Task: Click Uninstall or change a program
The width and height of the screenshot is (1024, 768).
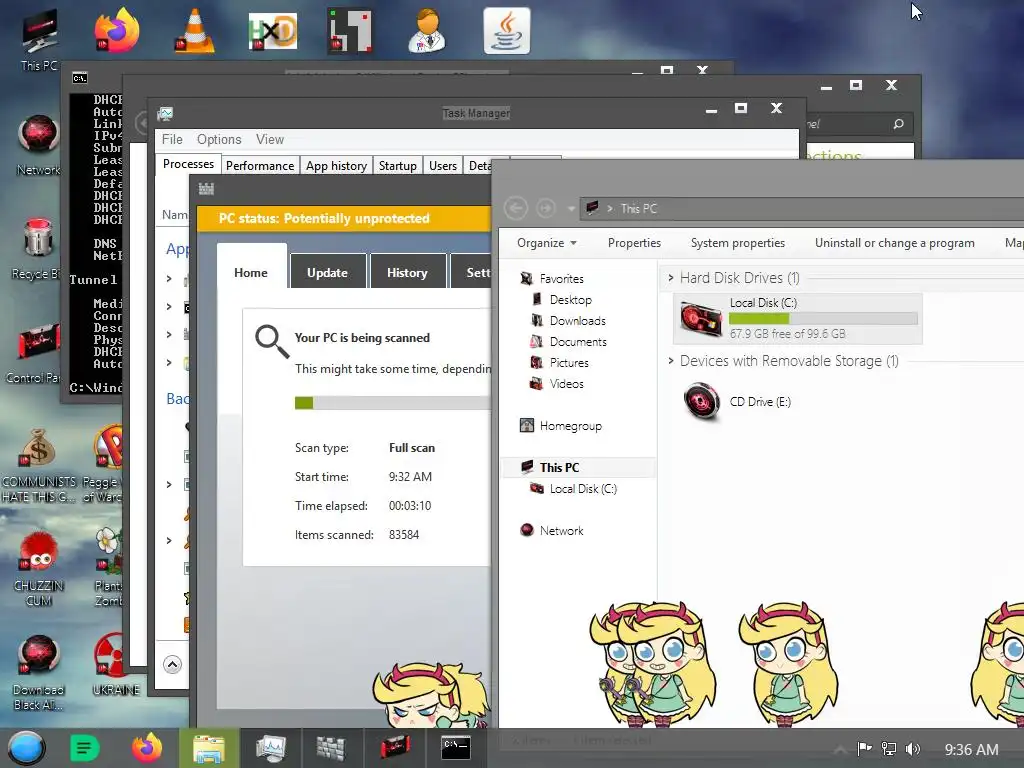Action: pos(895,243)
